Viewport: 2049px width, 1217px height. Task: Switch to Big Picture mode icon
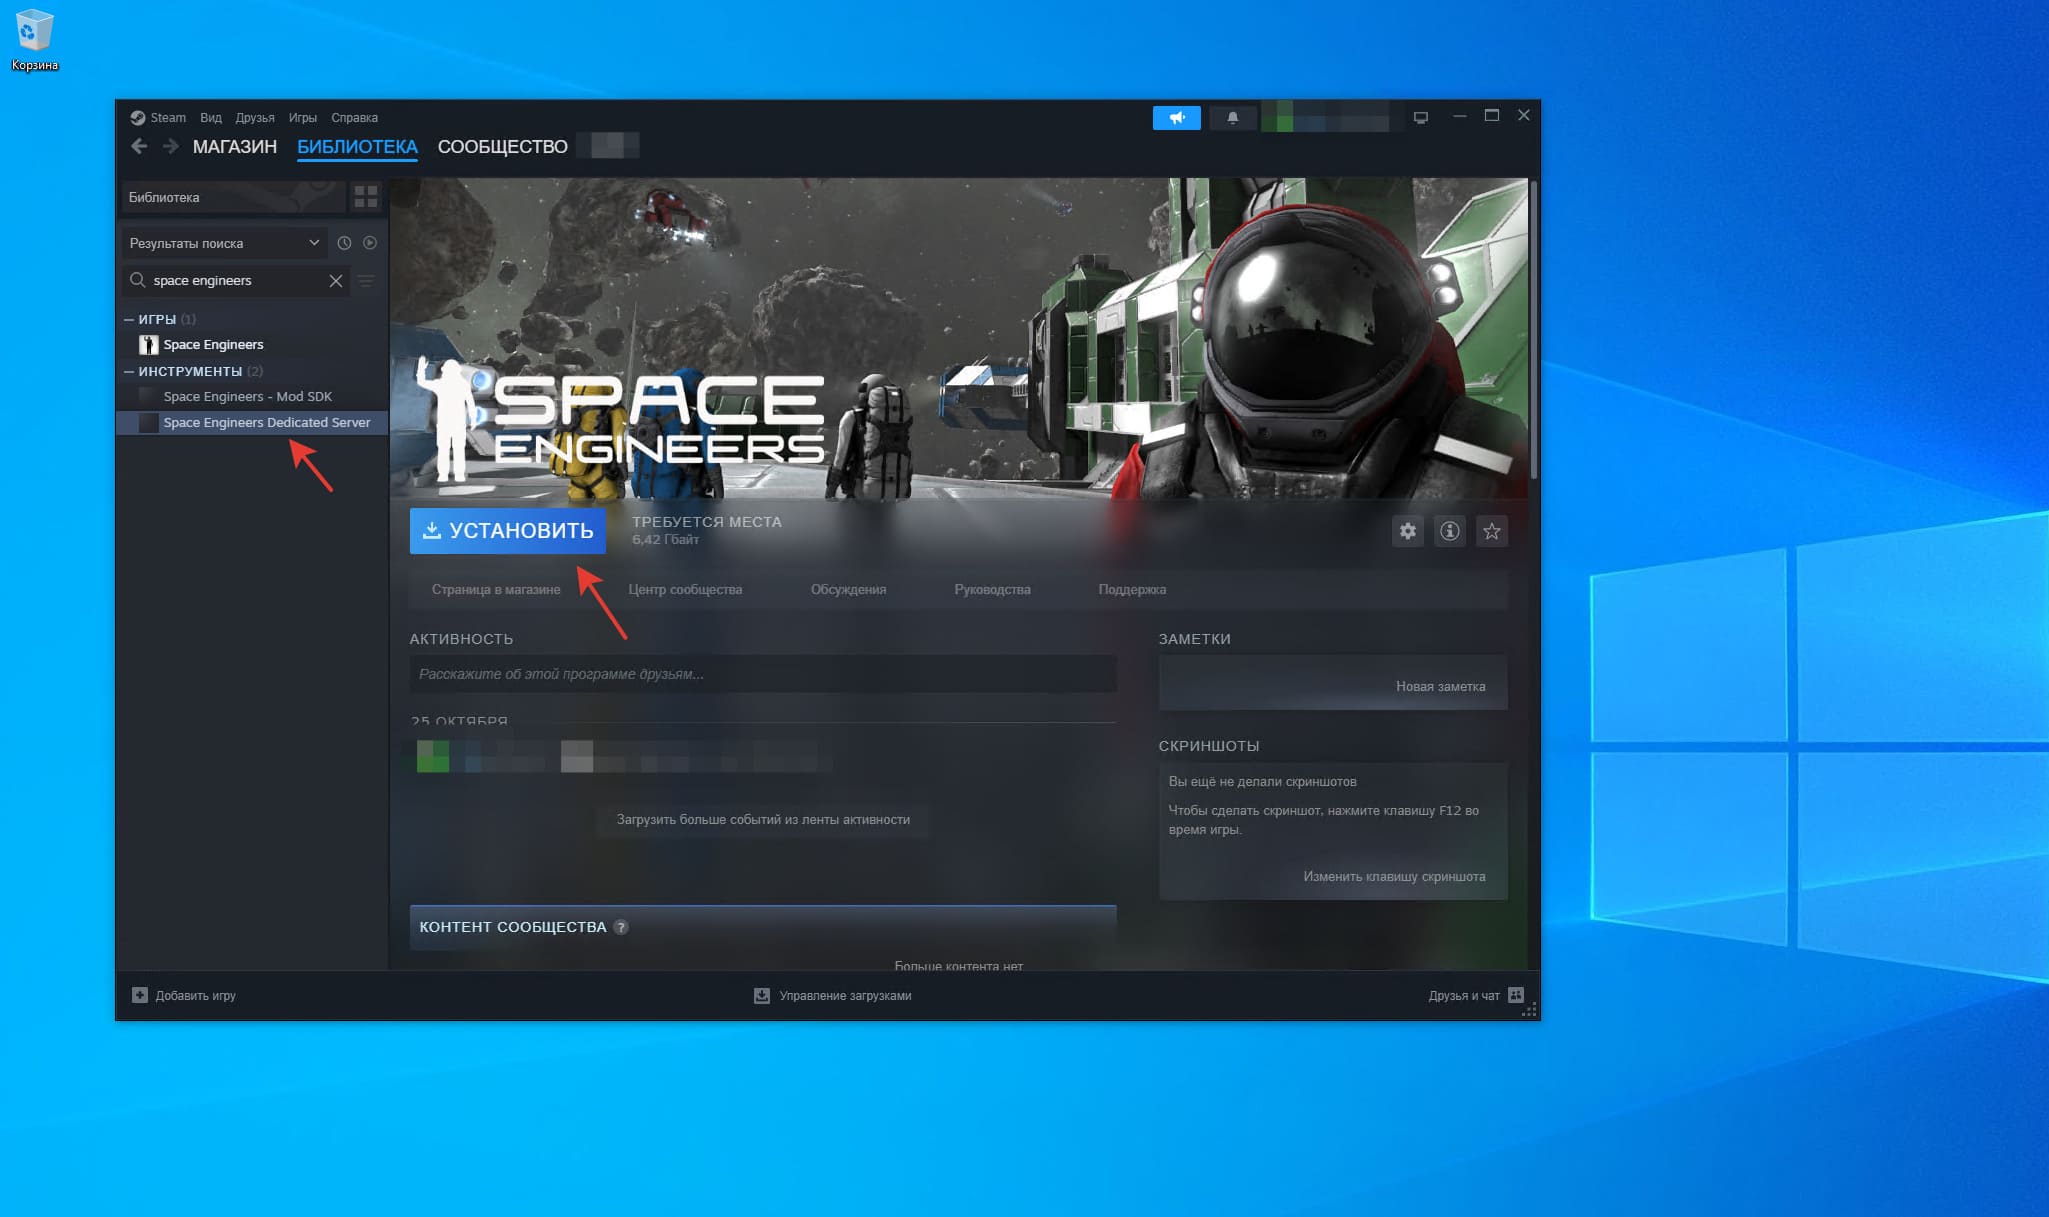point(1420,118)
